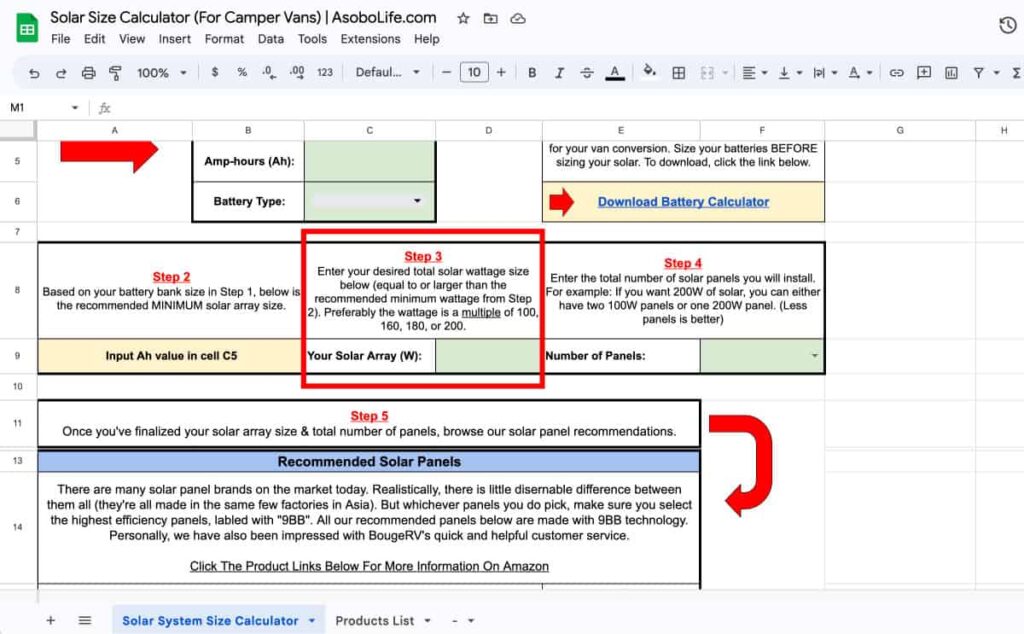Open Products List tab options arrow
Image resolution: width=1024 pixels, height=634 pixels.
(x=428, y=621)
